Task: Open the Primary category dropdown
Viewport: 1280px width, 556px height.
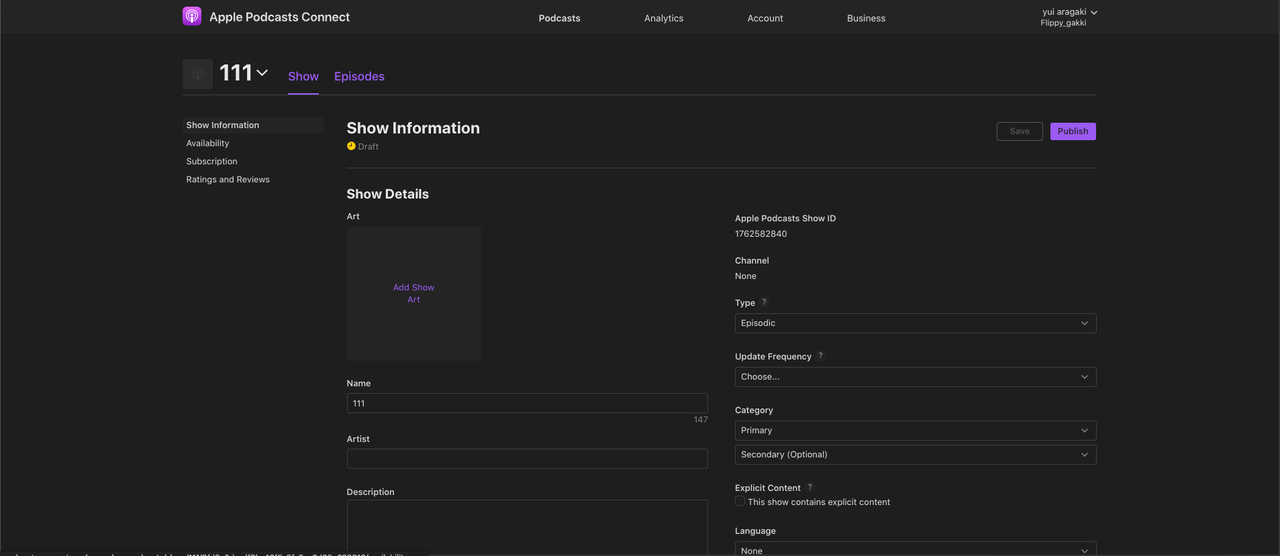Action: coord(915,430)
